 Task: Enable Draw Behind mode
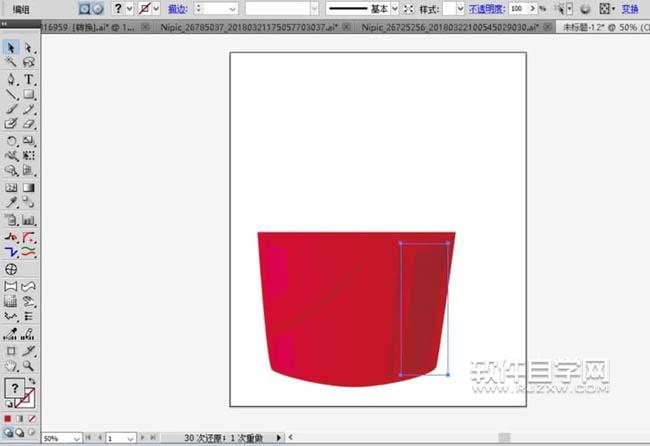[x=20, y=433]
